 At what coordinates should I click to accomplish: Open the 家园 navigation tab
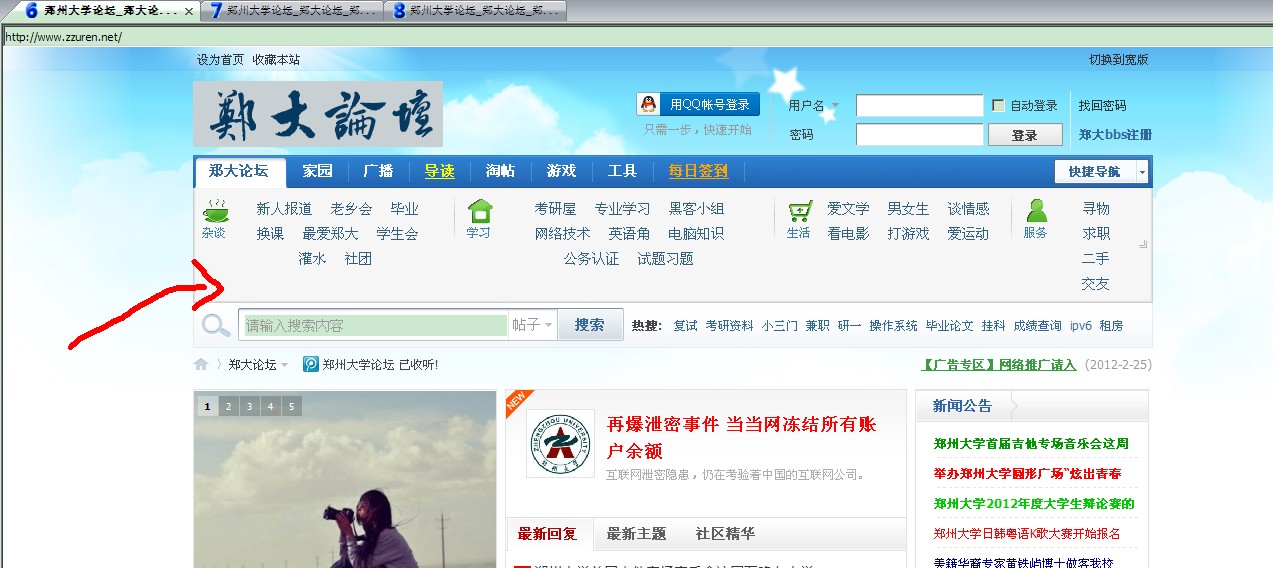318,171
